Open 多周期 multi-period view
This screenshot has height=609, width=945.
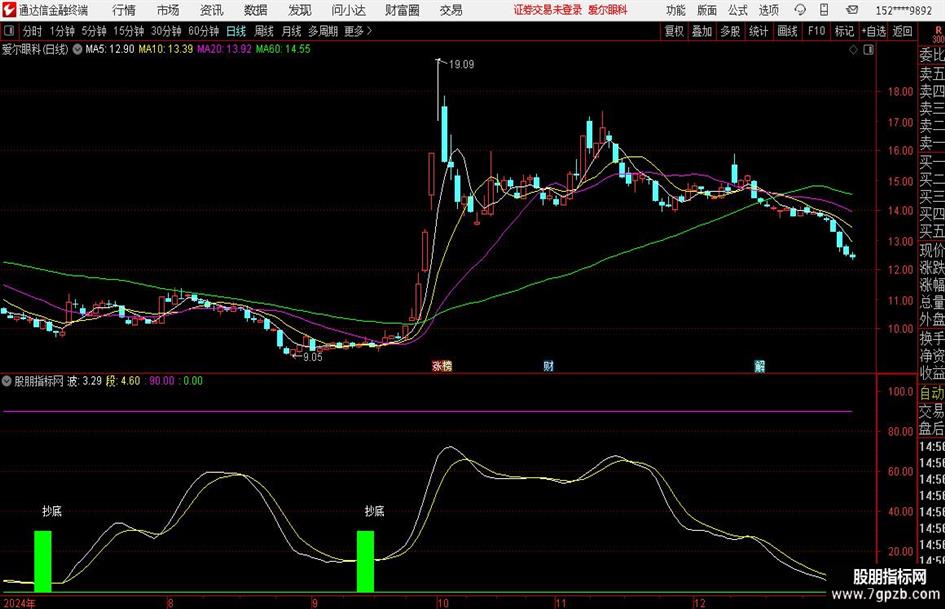pyautogui.click(x=323, y=31)
